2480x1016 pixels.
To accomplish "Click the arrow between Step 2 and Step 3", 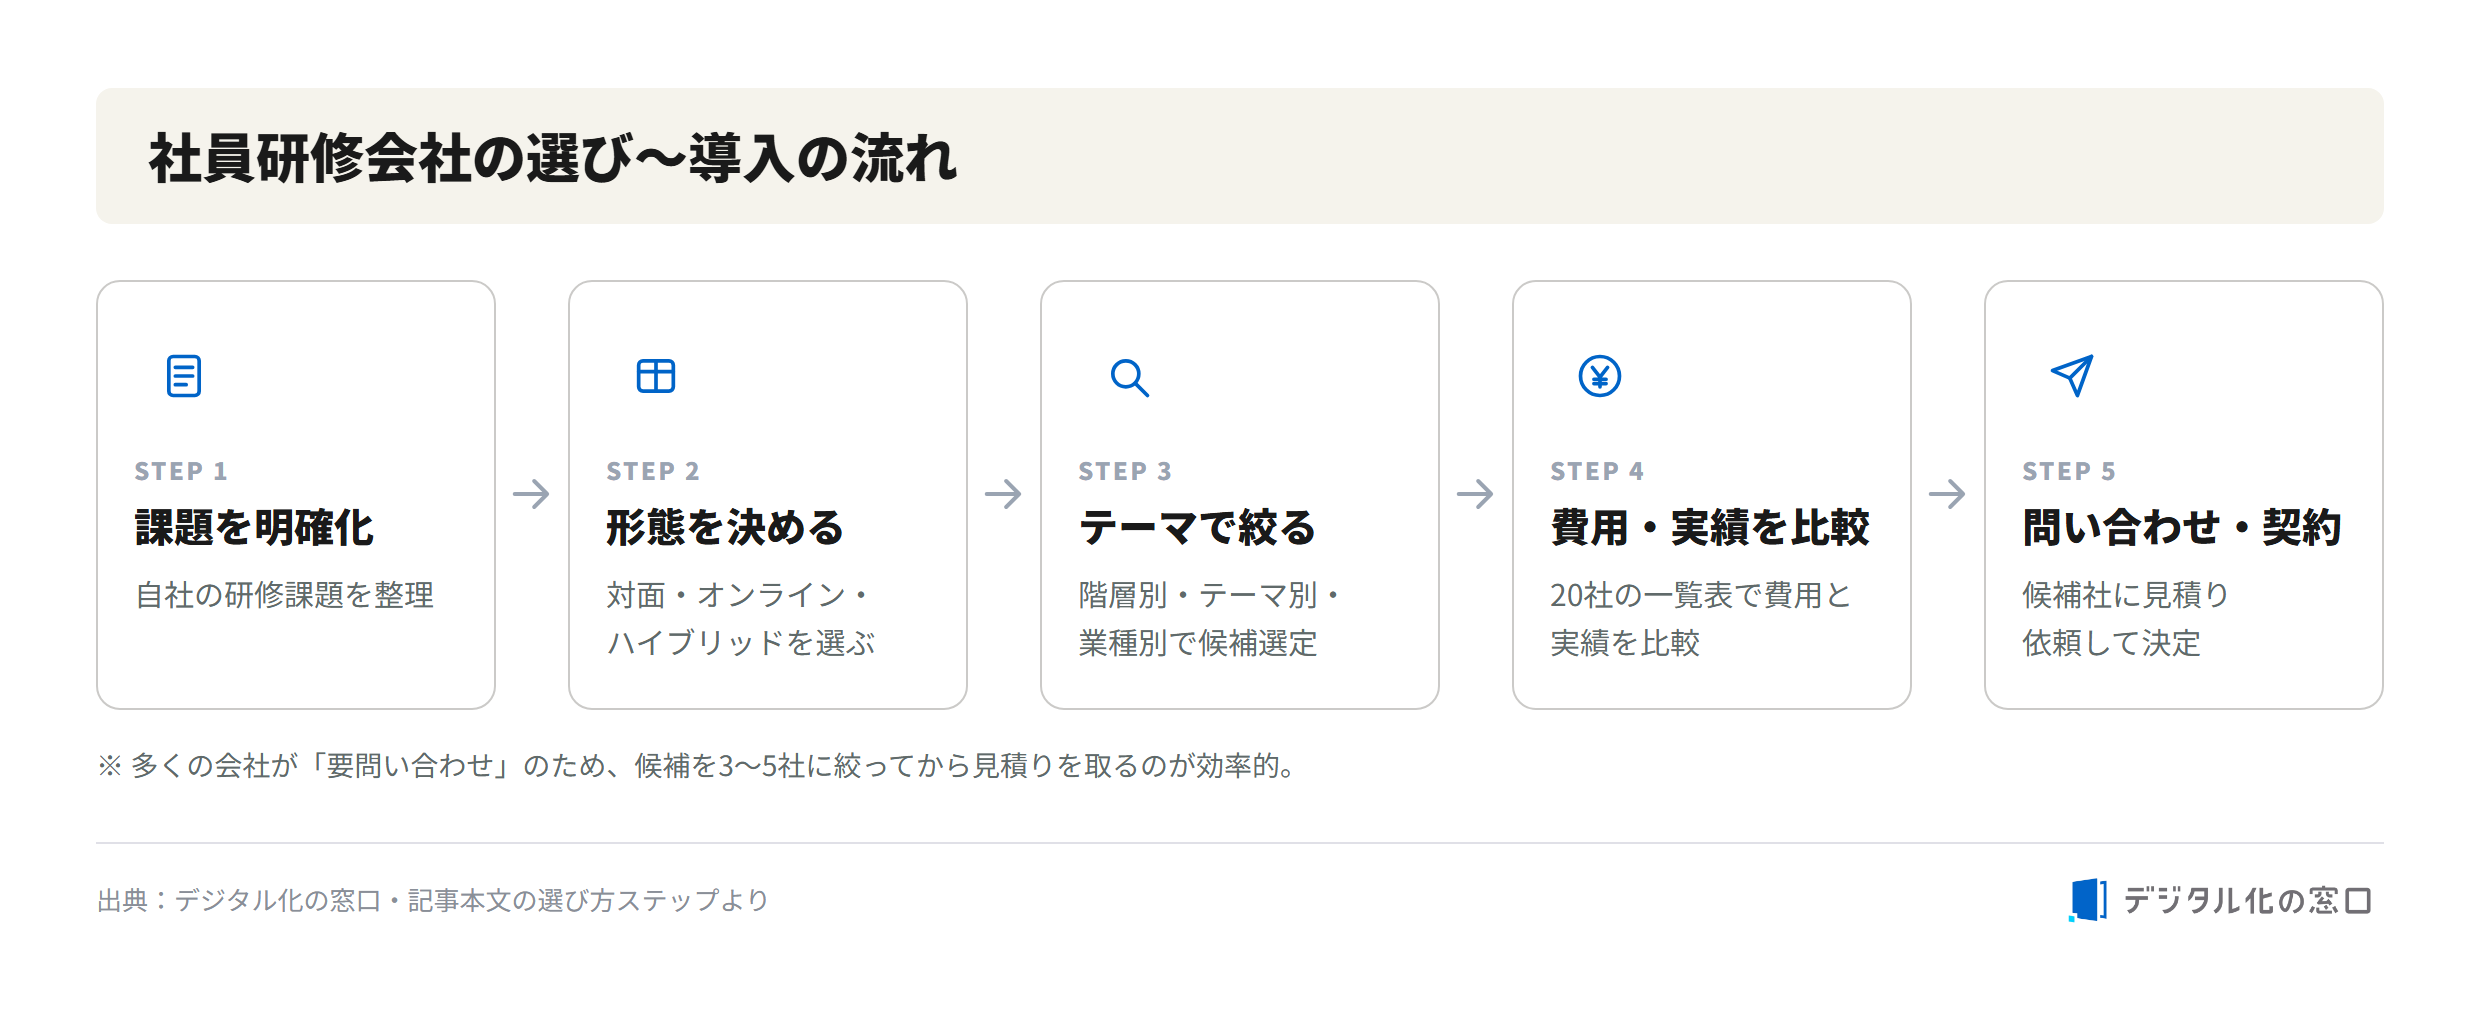I will pyautogui.click(x=1003, y=494).
